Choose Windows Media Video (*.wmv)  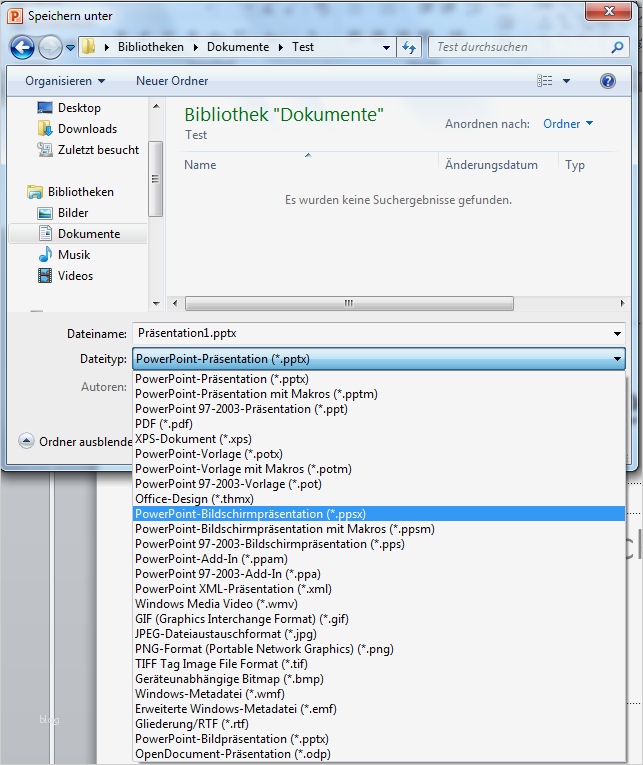coord(379,604)
